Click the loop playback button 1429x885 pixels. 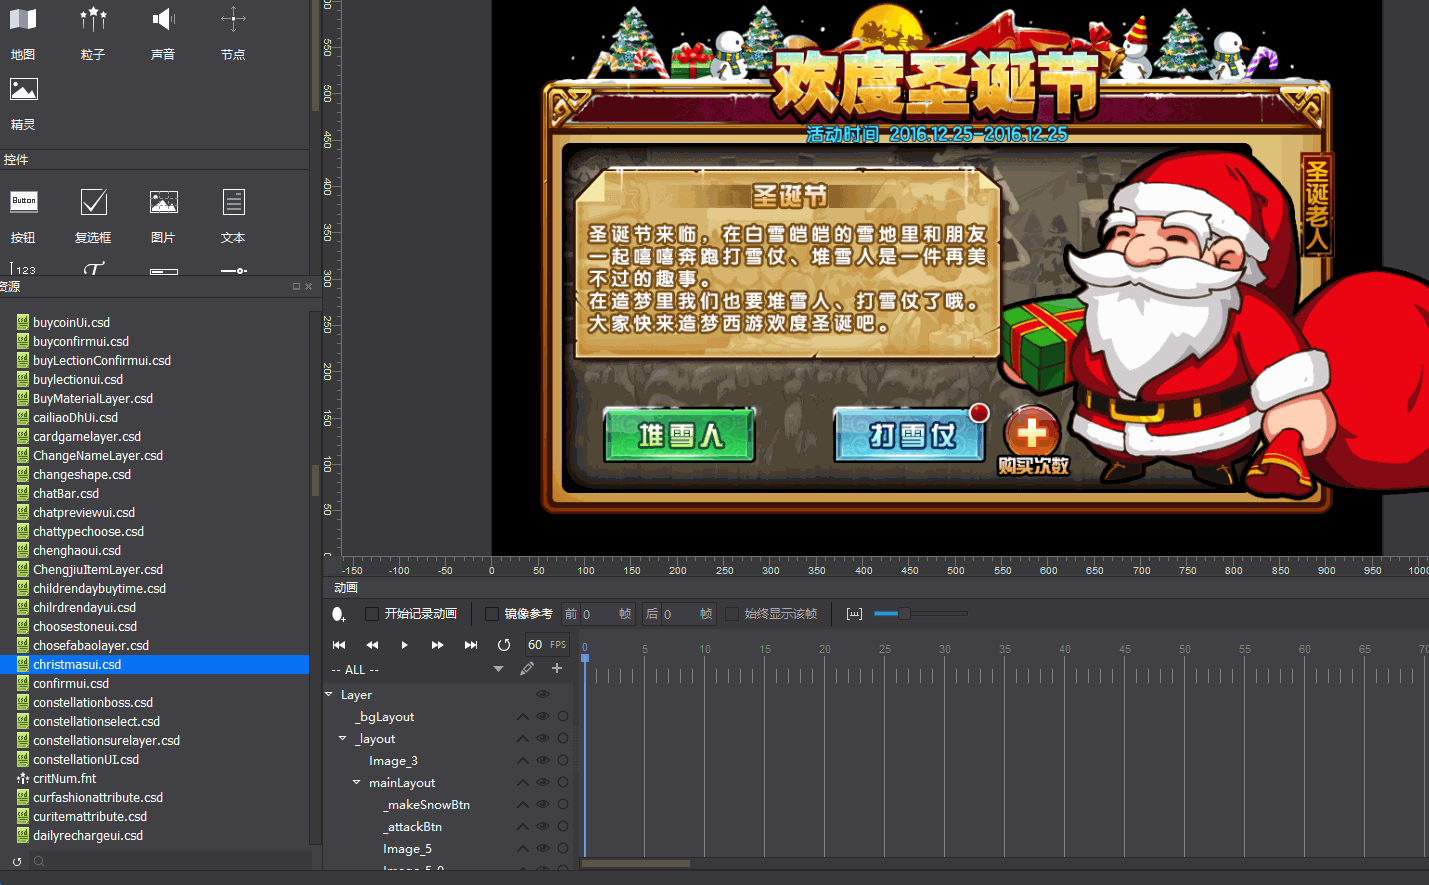(x=504, y=645)
